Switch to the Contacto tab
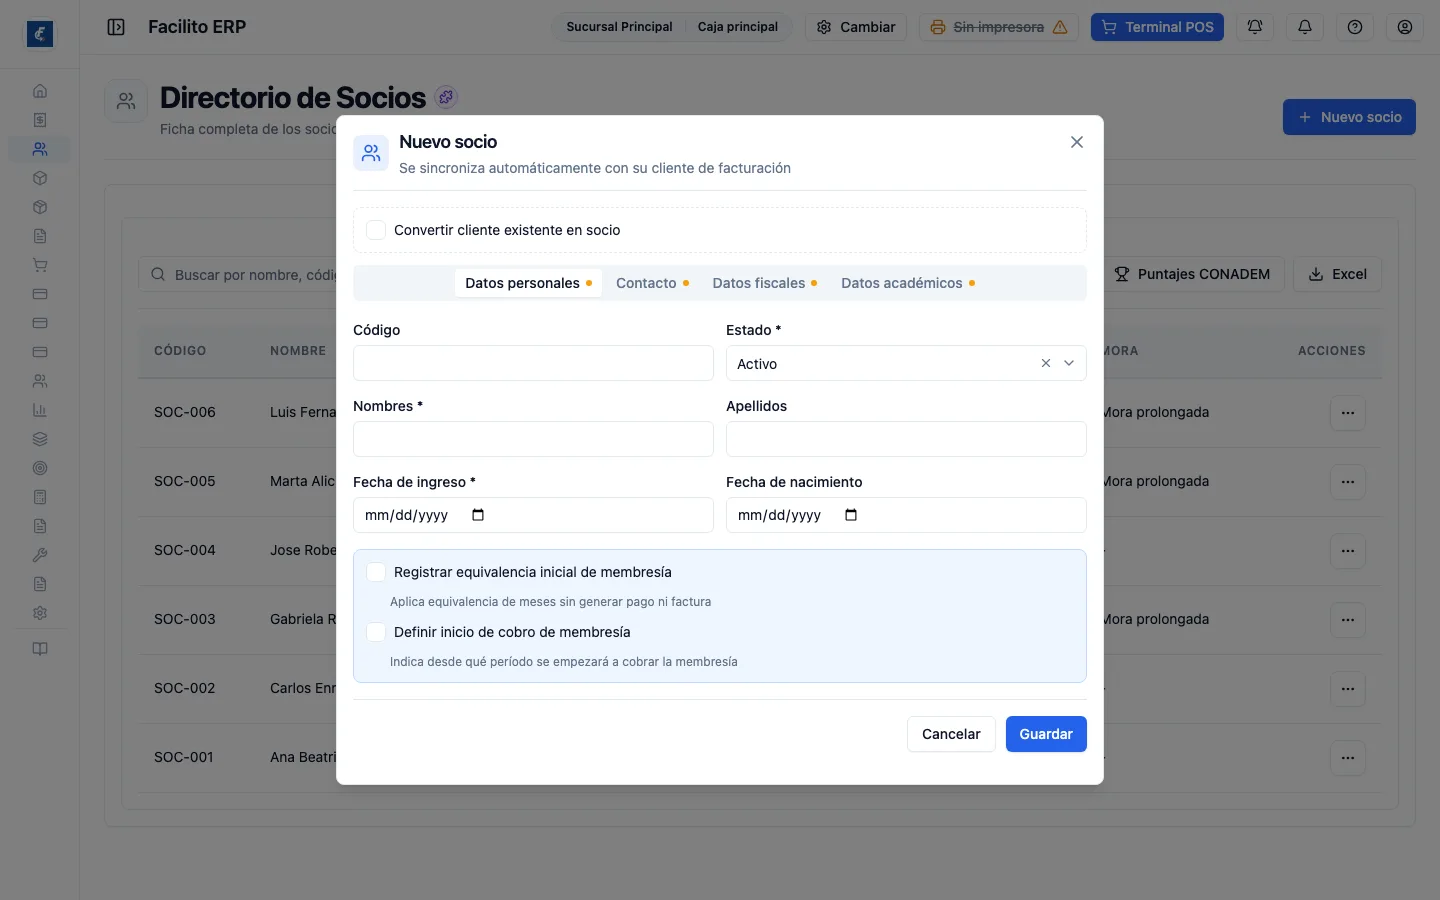 pos(652,283)
